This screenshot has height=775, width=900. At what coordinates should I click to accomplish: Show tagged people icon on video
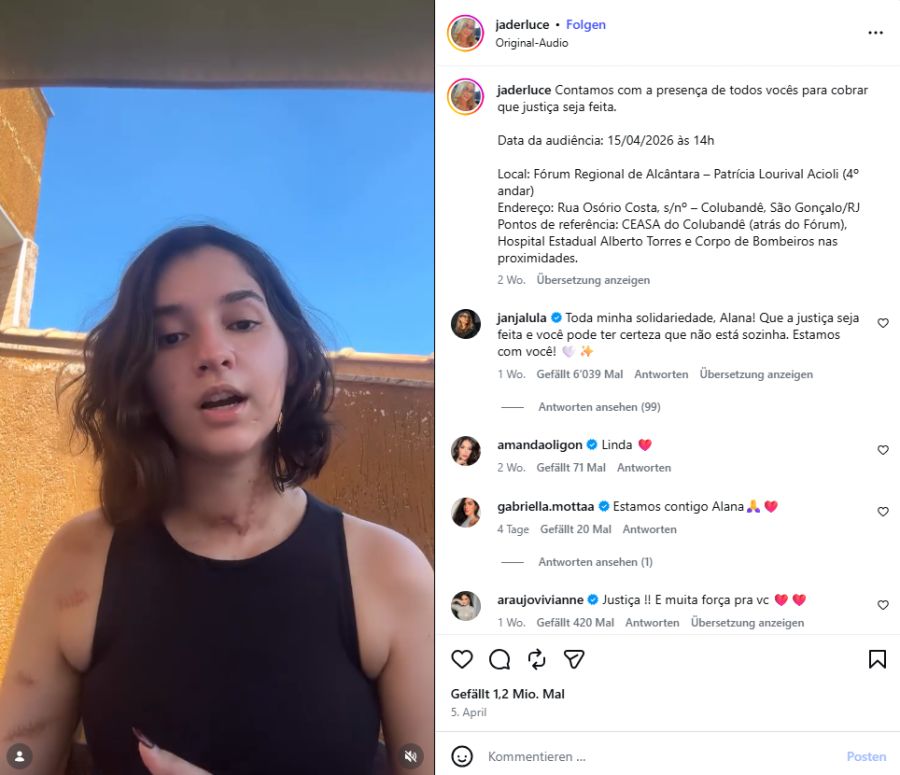coord(19,756)
